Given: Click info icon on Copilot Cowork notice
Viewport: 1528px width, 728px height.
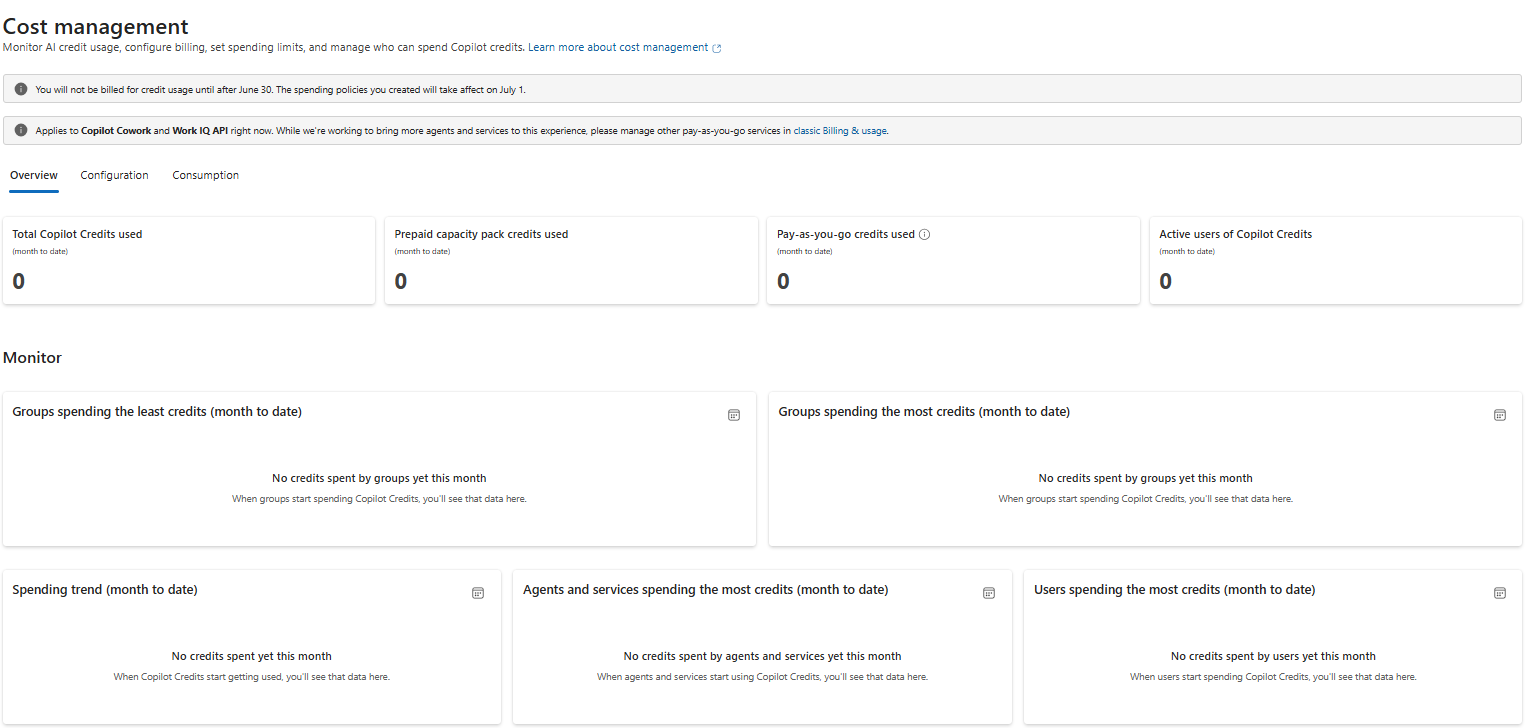Looking at the screenshot, I should point(21,130).
